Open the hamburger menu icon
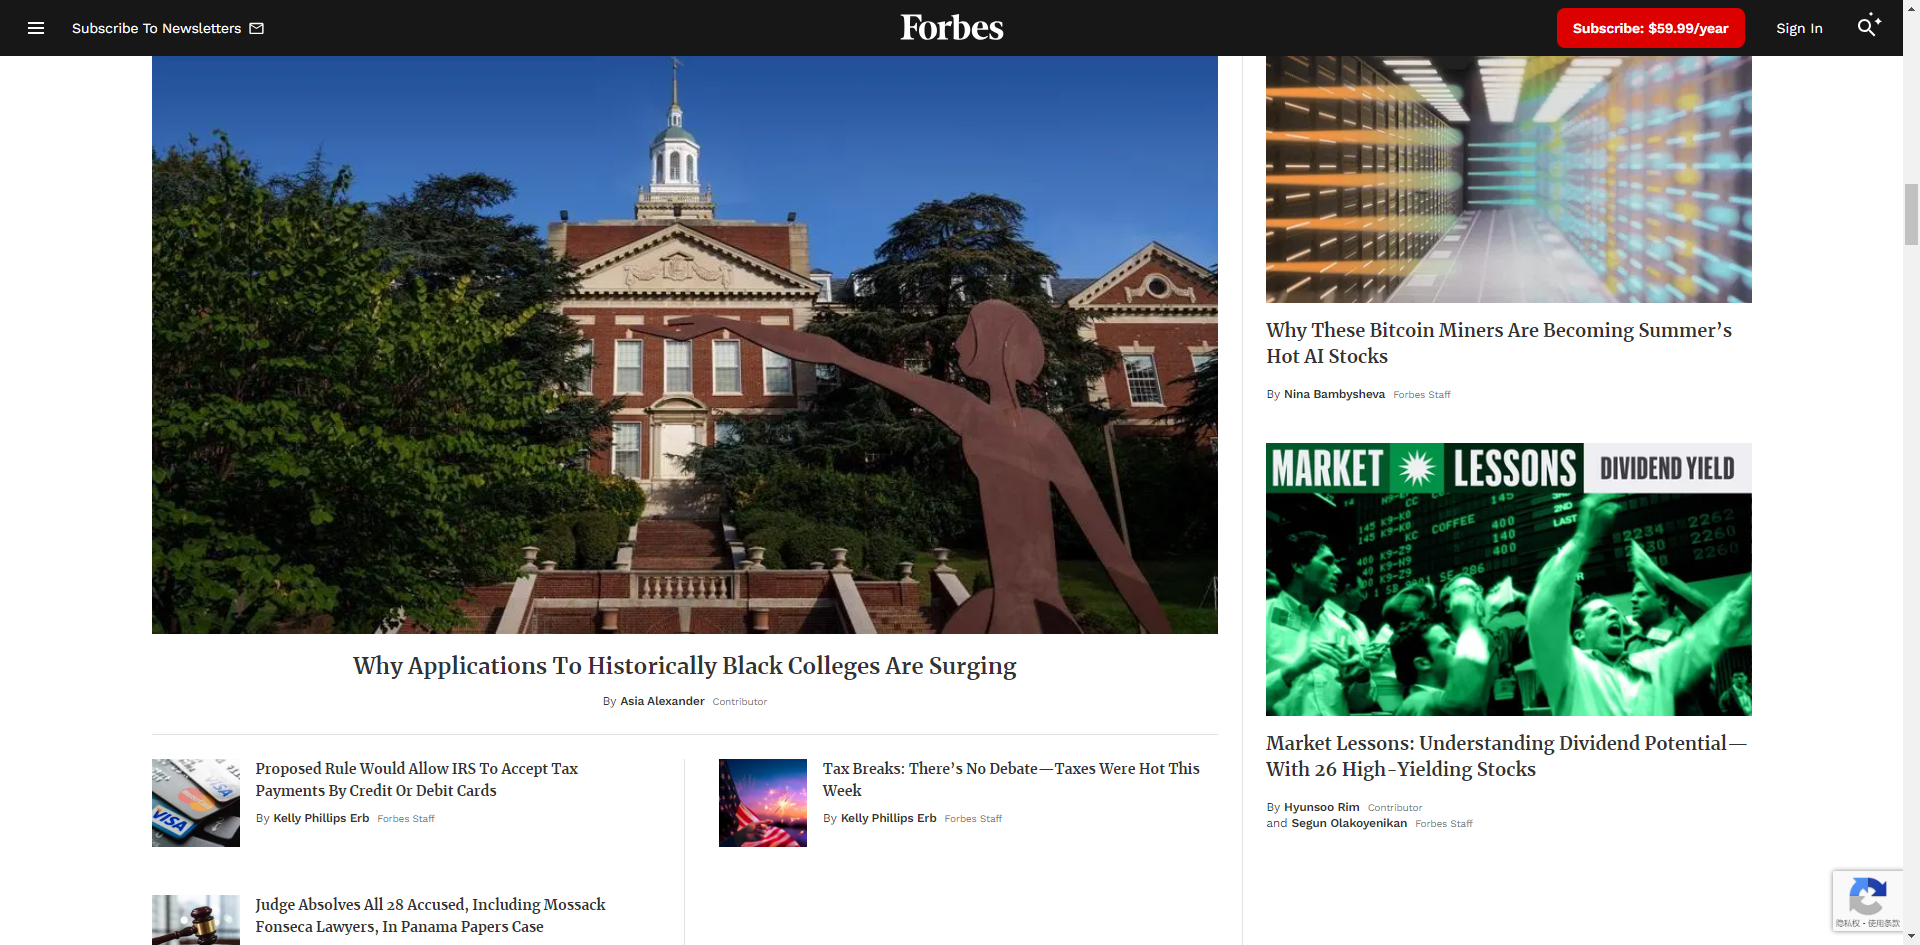 pyautogui.click(x=36, y=28)
